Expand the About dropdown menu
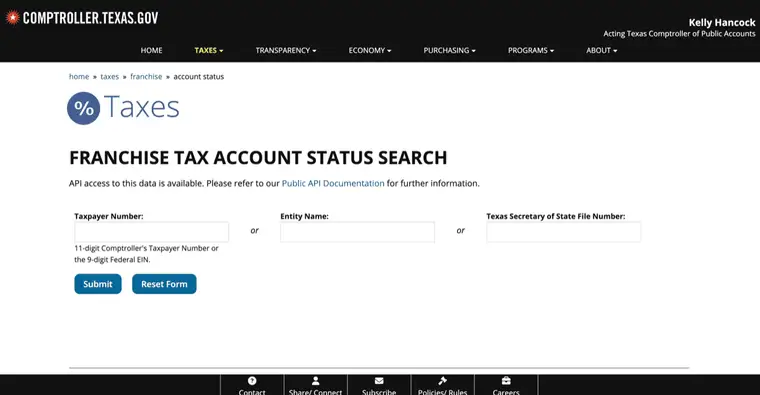This screenshot has height=395, width=760. click(602, 50)
